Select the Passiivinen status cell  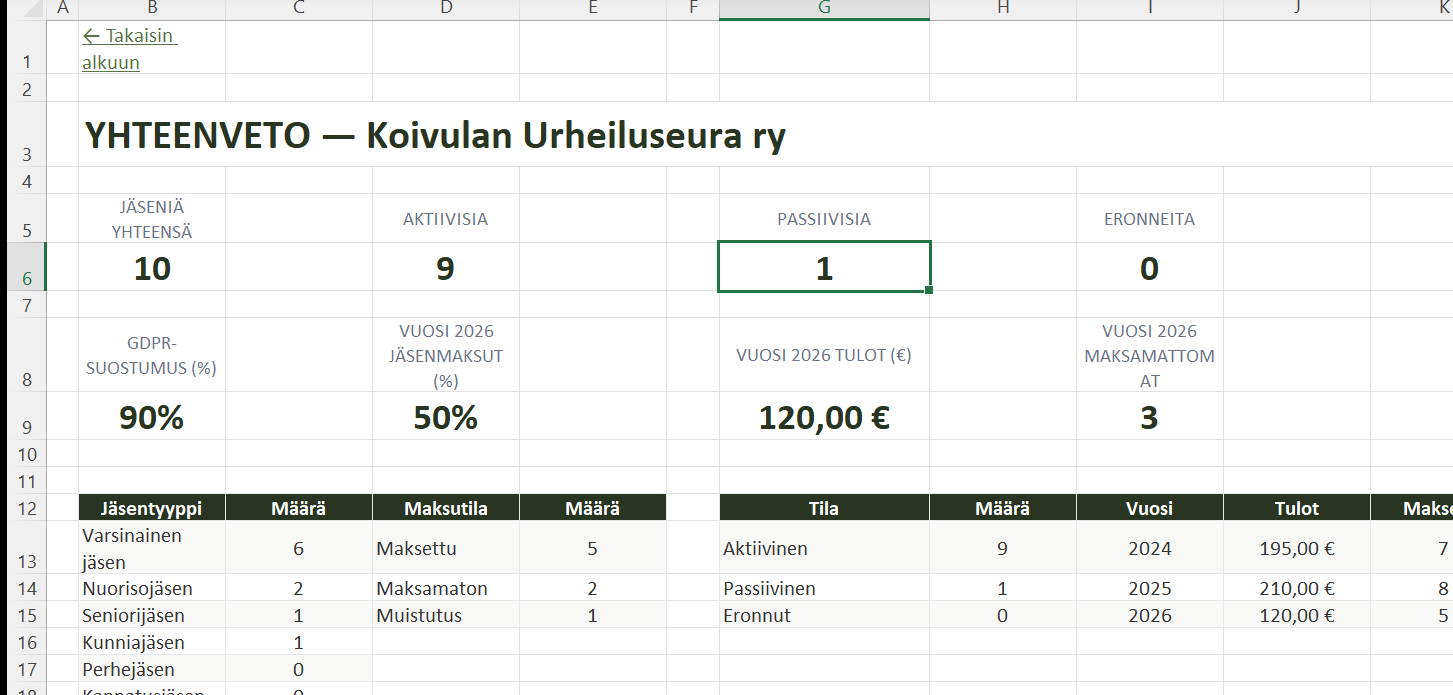coord(769,589)
